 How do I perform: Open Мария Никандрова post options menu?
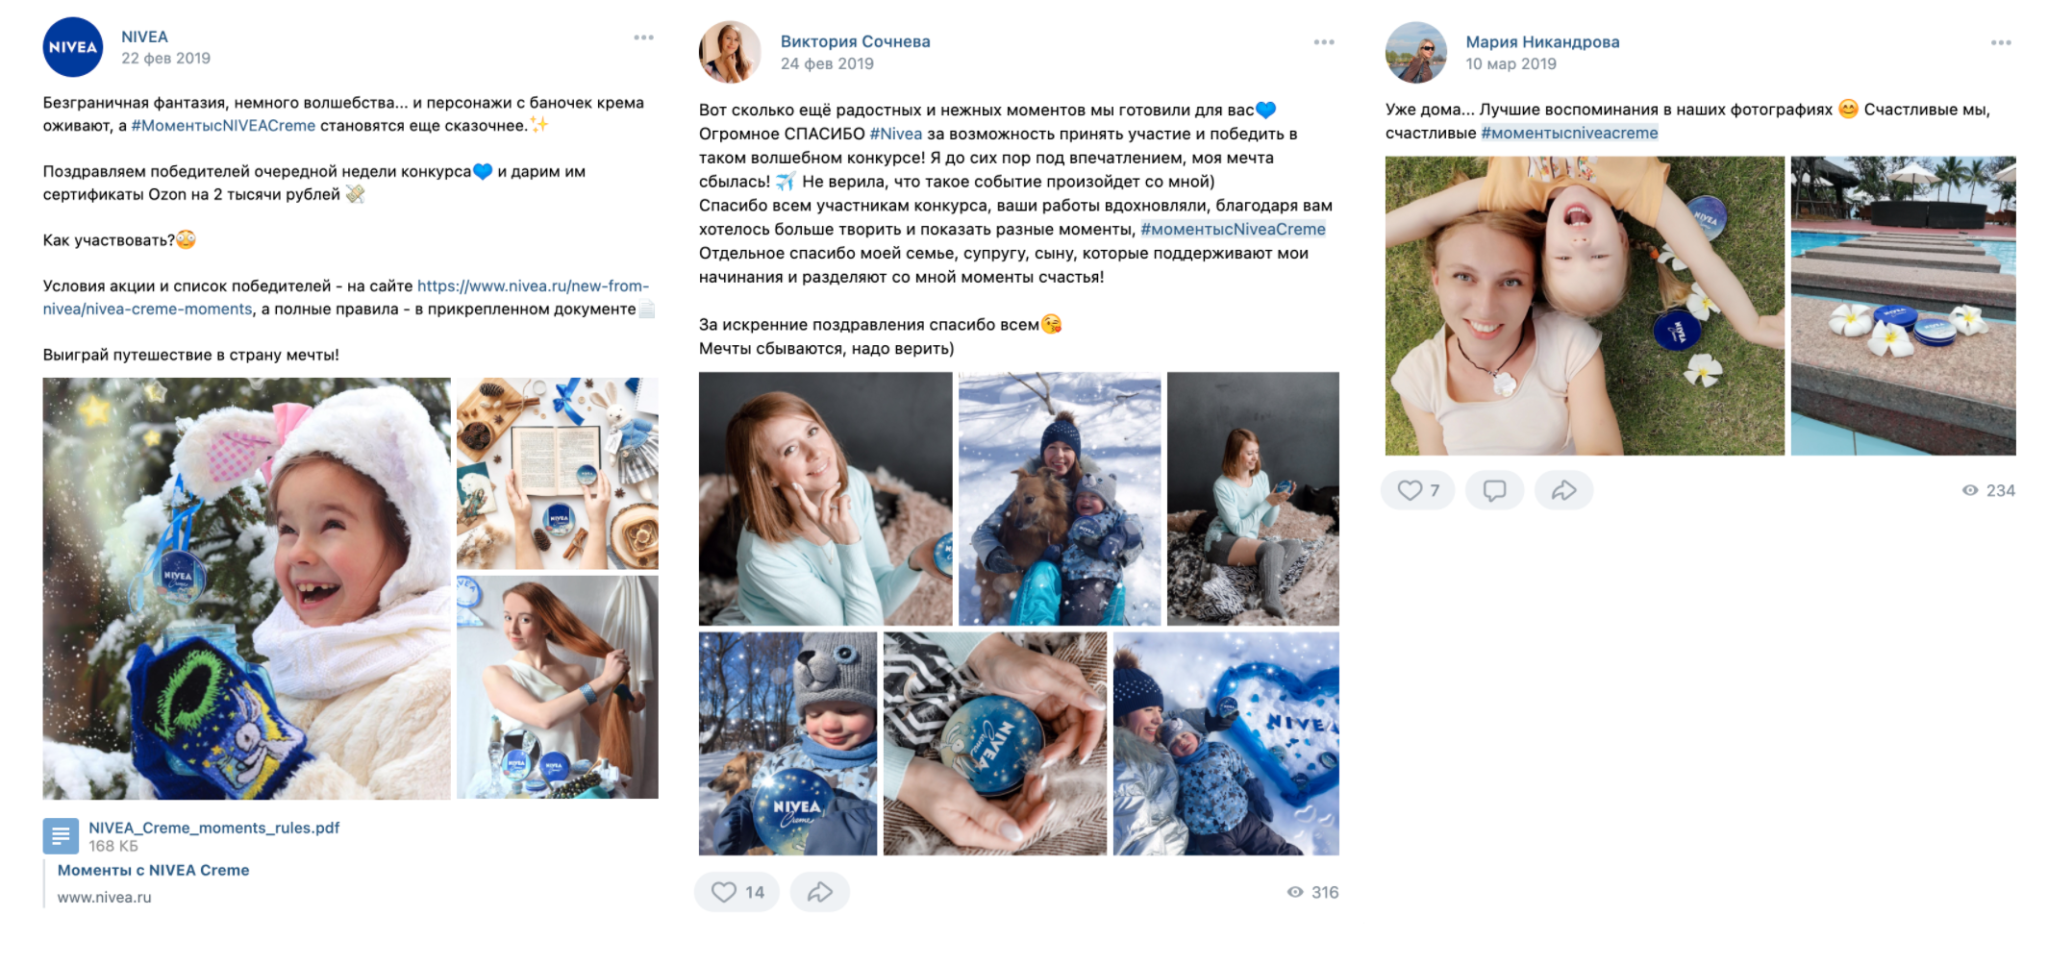[x=2000, y=43]
